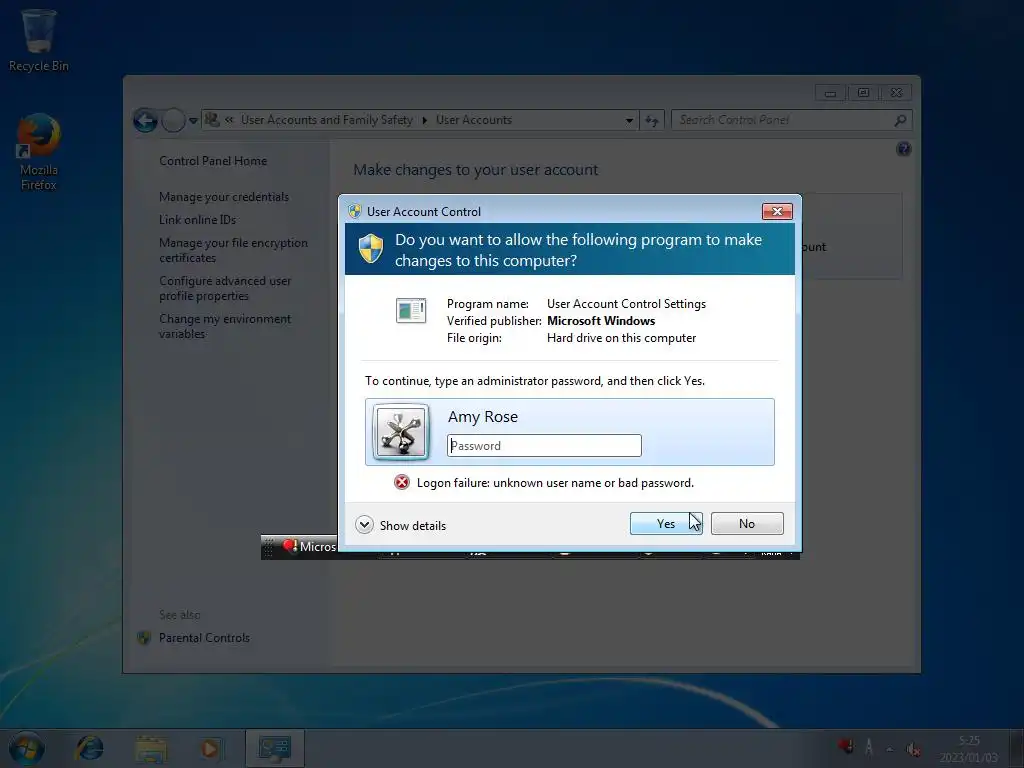Image resolution: width=1024 pixels, height=768 pixels.
Task: Open Internet Explorer from taskbar
Action: (89, 748)
